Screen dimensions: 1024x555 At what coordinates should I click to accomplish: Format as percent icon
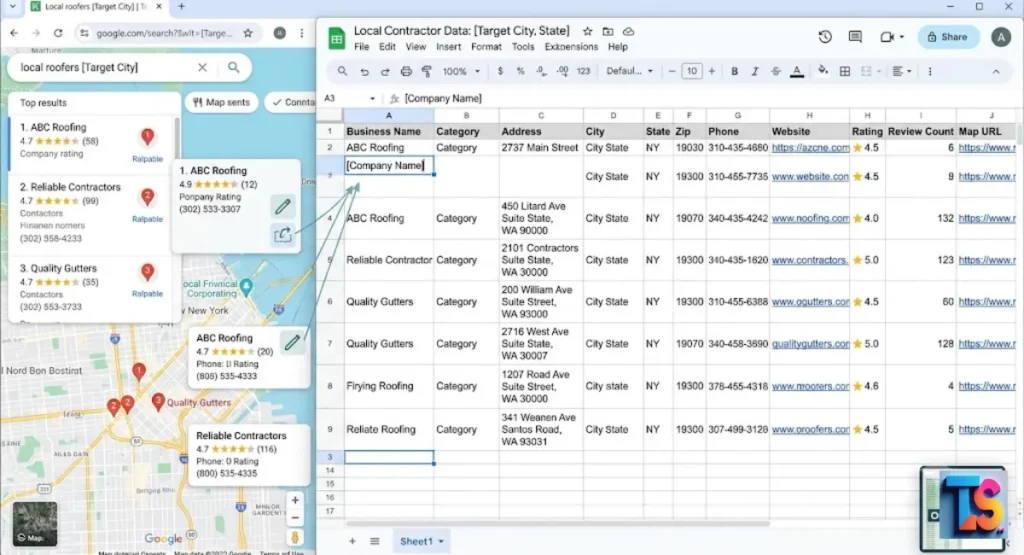[520, 71]
